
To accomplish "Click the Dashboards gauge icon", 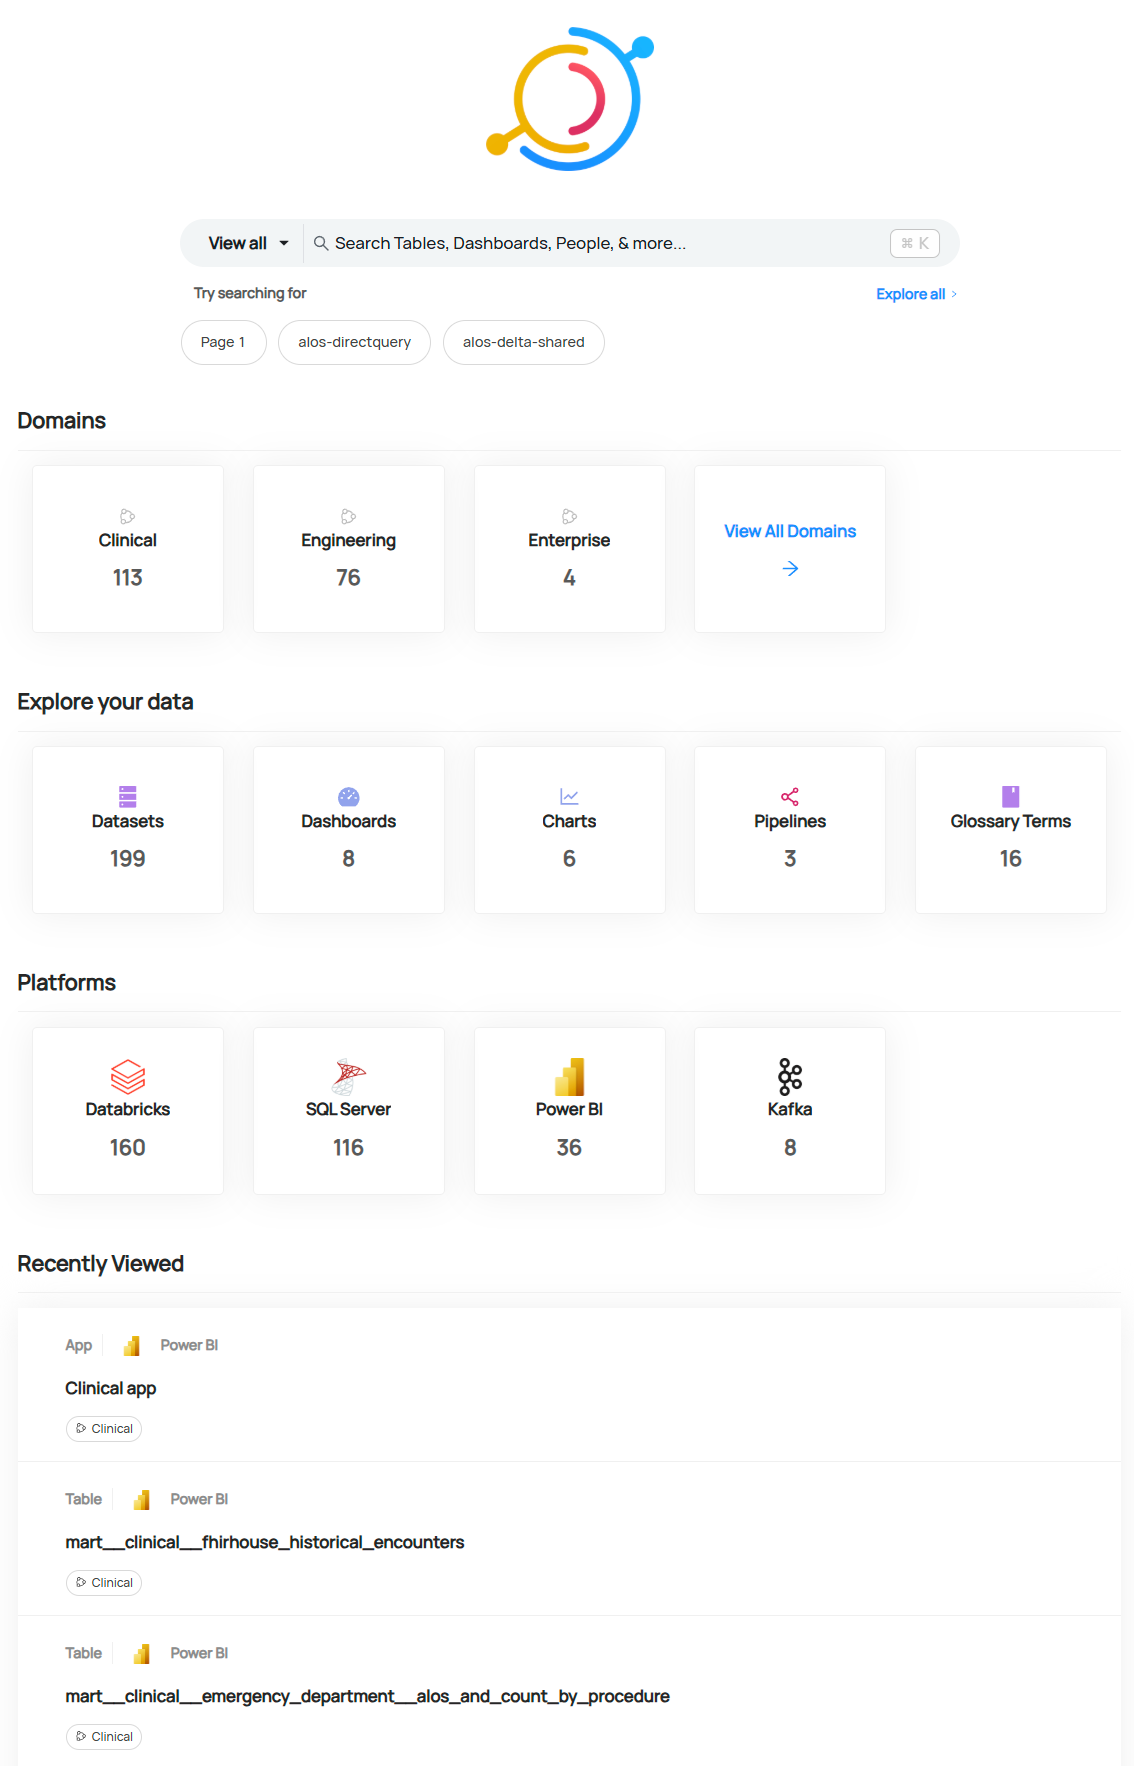I will [x=348, y=796].
